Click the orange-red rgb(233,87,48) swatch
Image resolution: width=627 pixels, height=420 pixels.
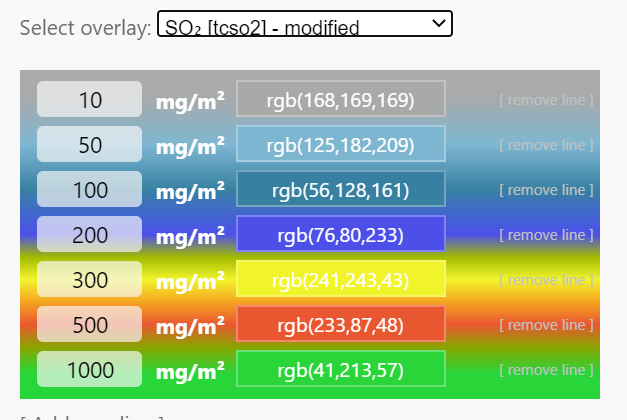(x=340, y=325)
